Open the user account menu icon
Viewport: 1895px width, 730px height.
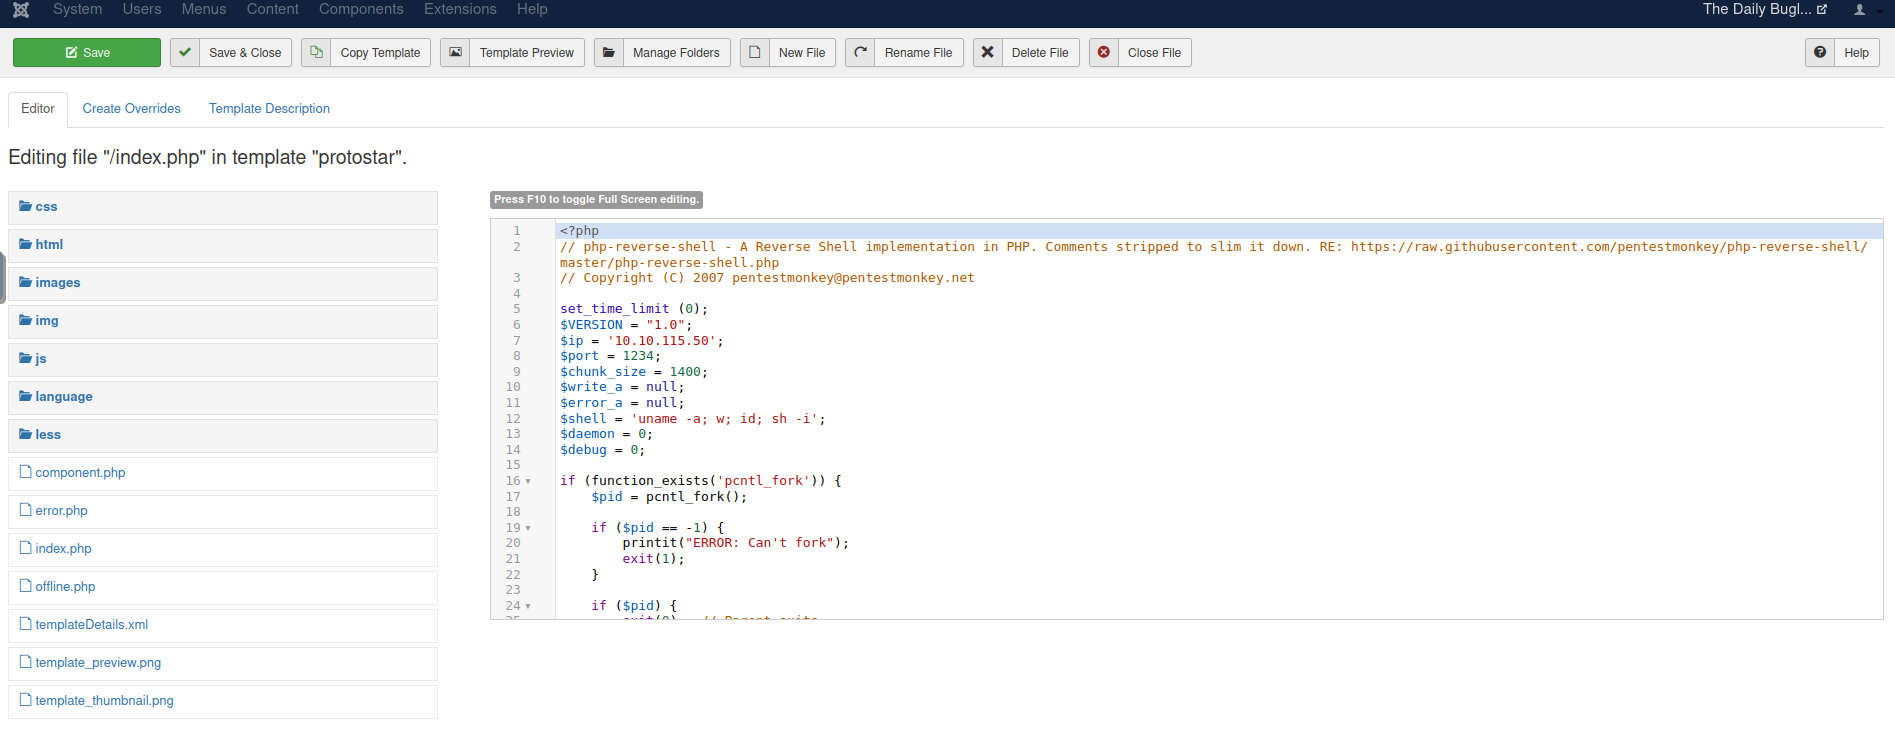(1860, 10)
